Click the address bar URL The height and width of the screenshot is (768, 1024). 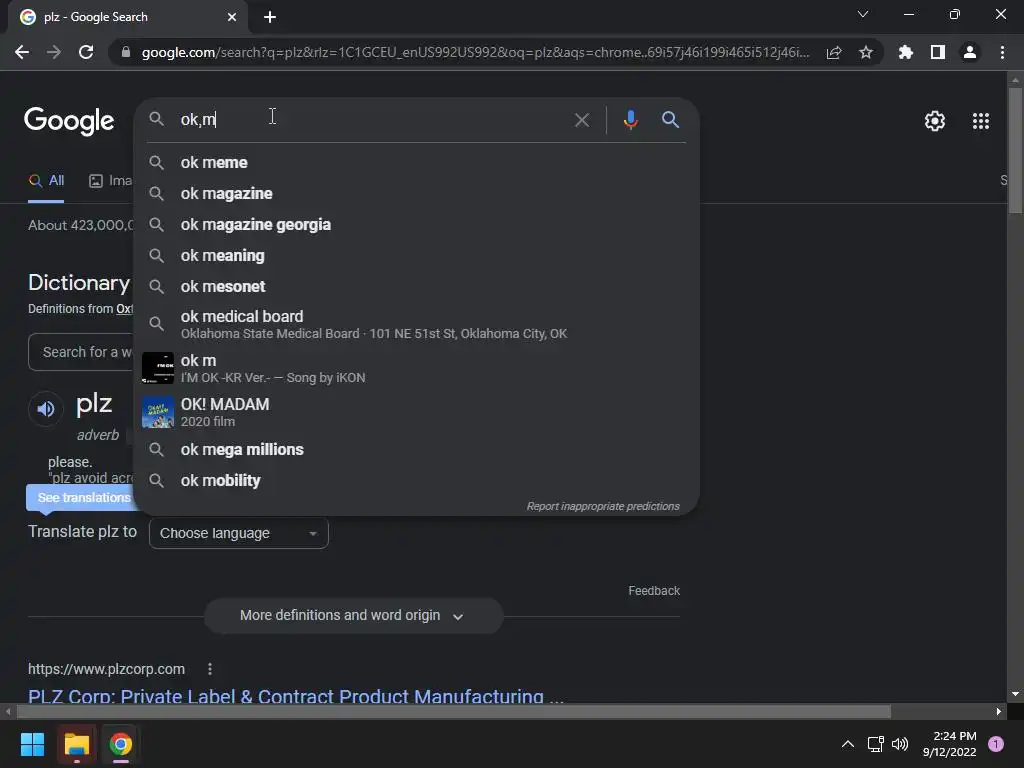[x=475, y=52]
